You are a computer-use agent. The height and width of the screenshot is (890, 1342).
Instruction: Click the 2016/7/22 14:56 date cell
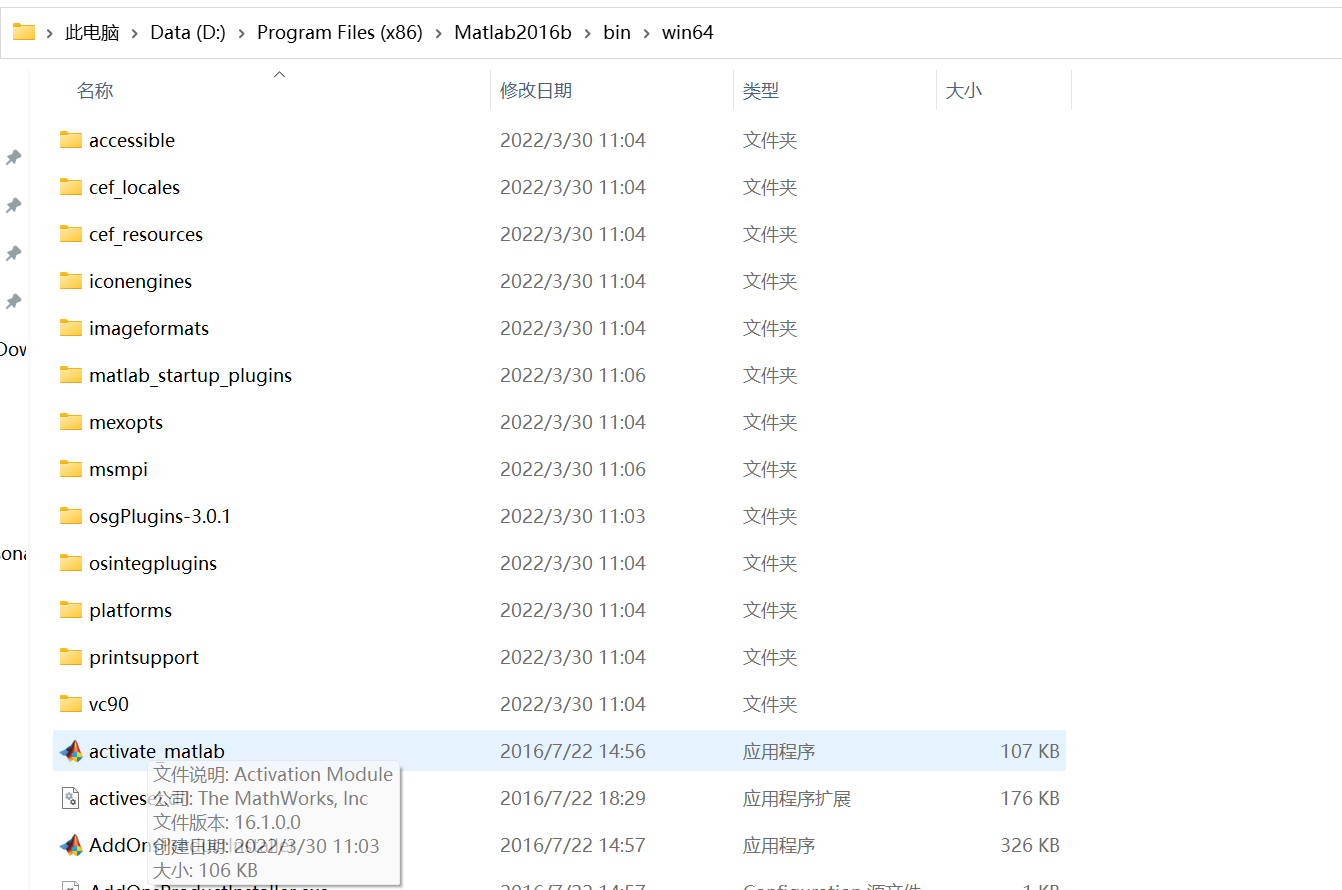pos(573,751)
